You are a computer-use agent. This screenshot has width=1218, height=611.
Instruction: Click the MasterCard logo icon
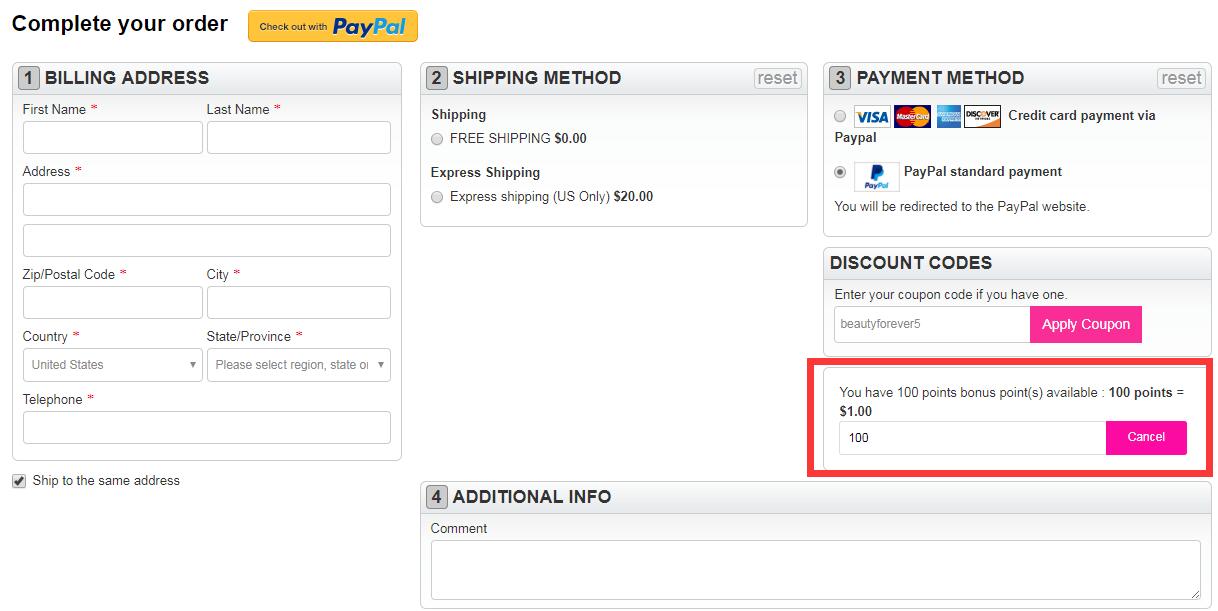(912, 117)
